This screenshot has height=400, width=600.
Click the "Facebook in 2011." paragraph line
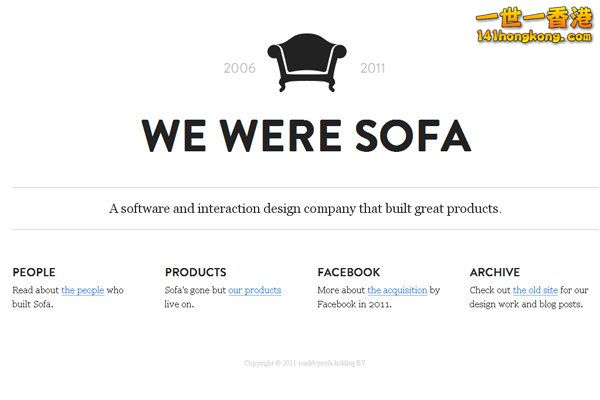[354, 304]
